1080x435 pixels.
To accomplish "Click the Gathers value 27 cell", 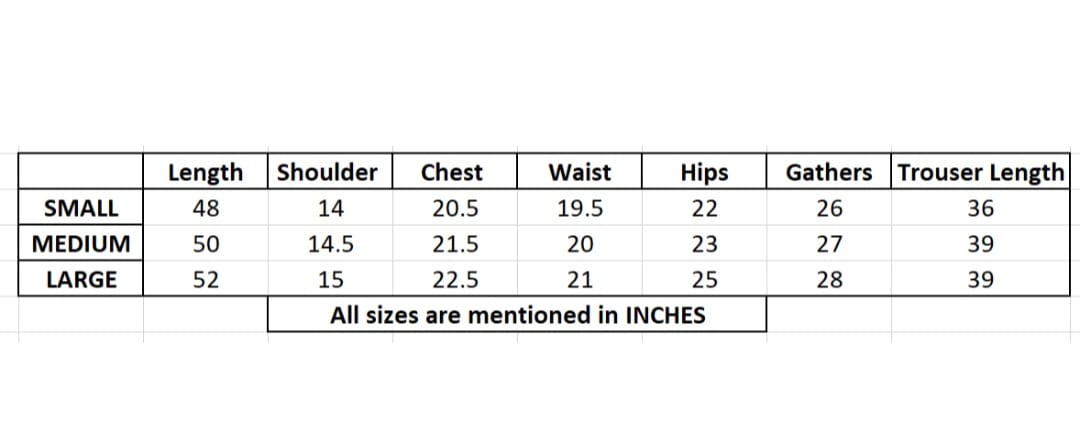I will (829, 243).
